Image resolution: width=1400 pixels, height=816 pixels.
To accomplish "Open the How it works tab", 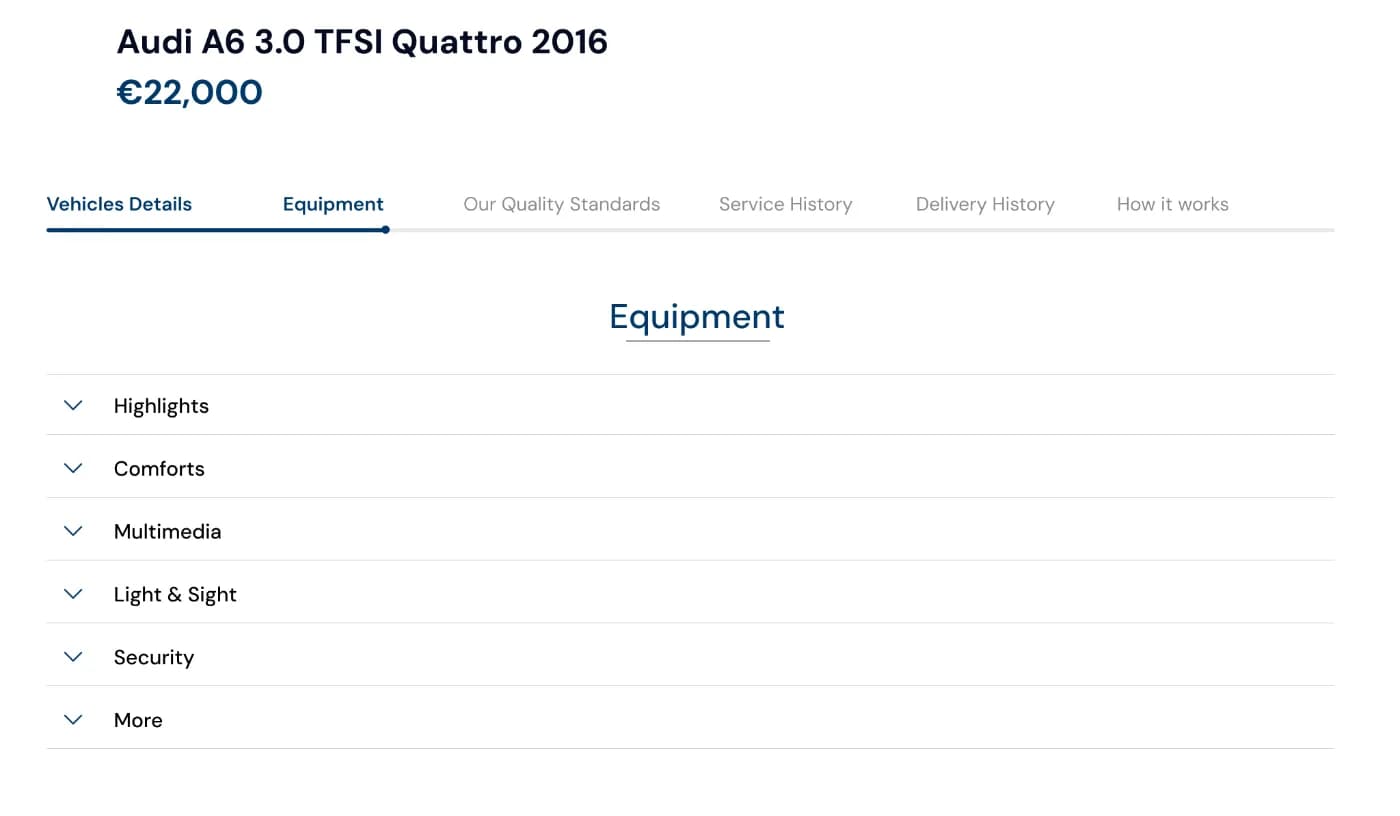I will [x=1173, y=204].
